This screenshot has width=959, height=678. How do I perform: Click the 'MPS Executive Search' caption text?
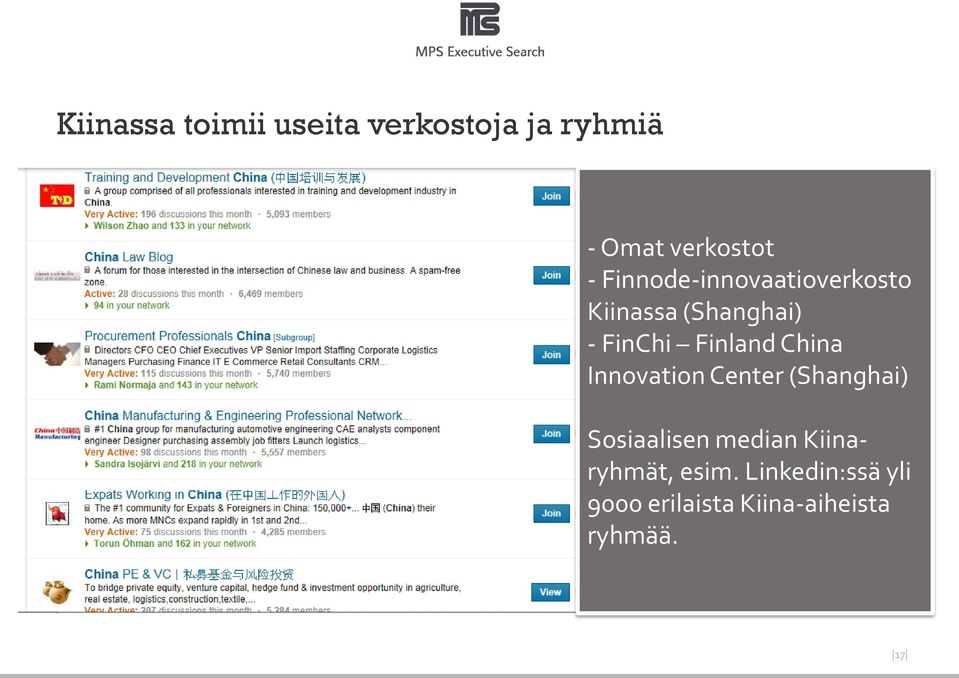click(x=480, y=52)
